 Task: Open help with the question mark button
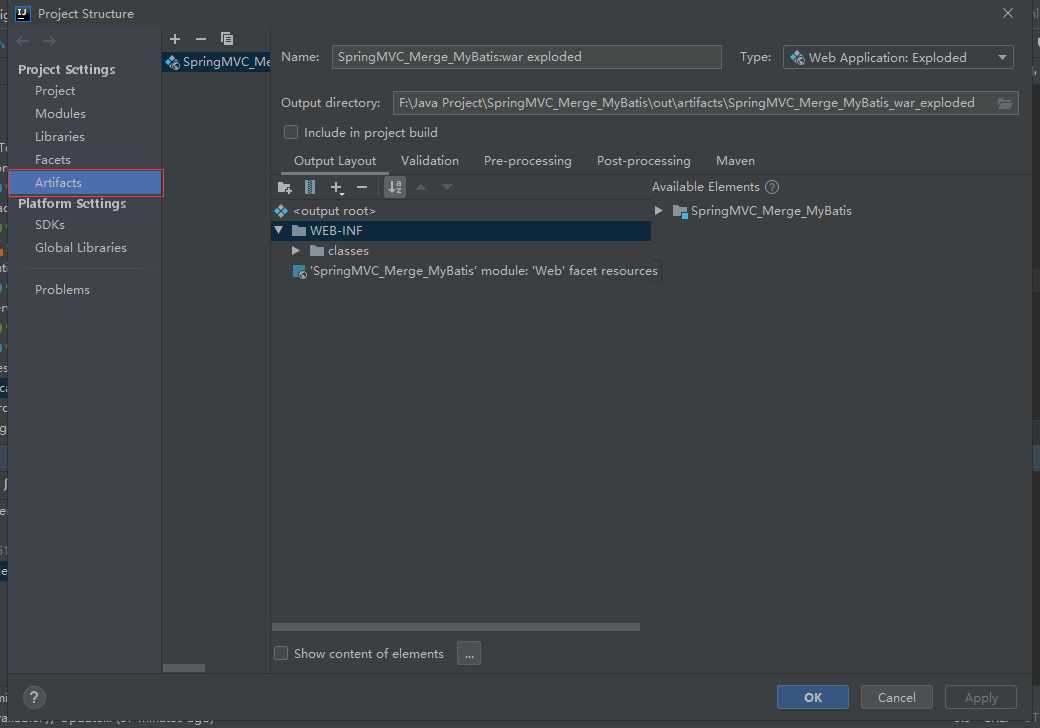[34, 698]
